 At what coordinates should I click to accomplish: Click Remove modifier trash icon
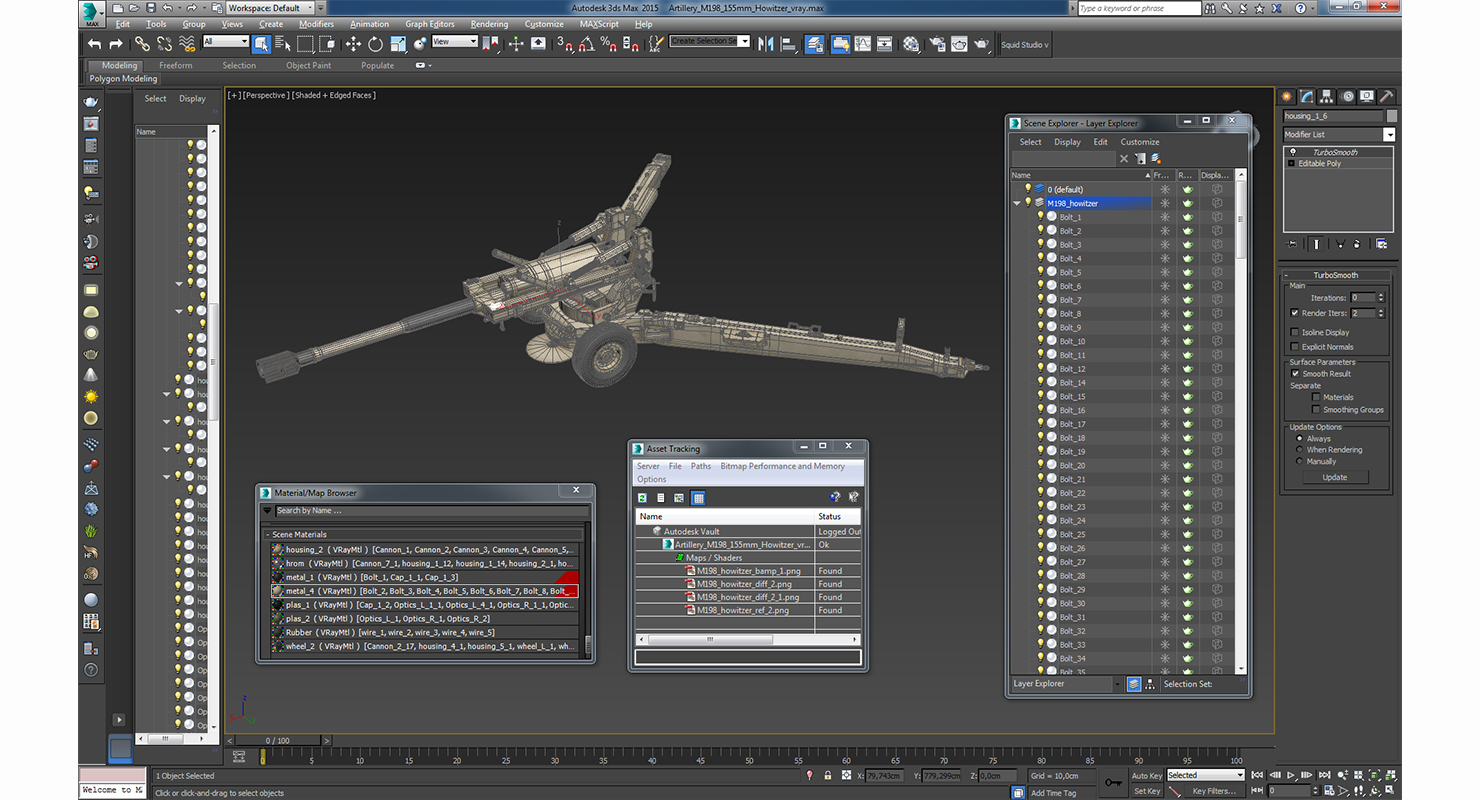pyautogui.click(x=1358, y=244)
